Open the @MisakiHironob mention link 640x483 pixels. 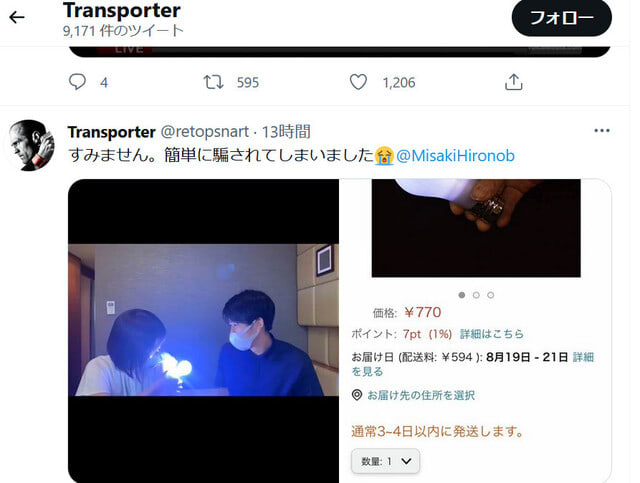[455, 156]
